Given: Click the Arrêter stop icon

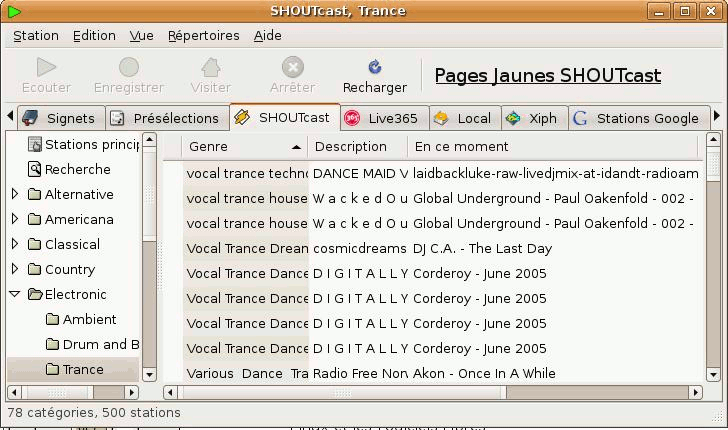Looking at the screenshot, I should click(x=292, y=67).
